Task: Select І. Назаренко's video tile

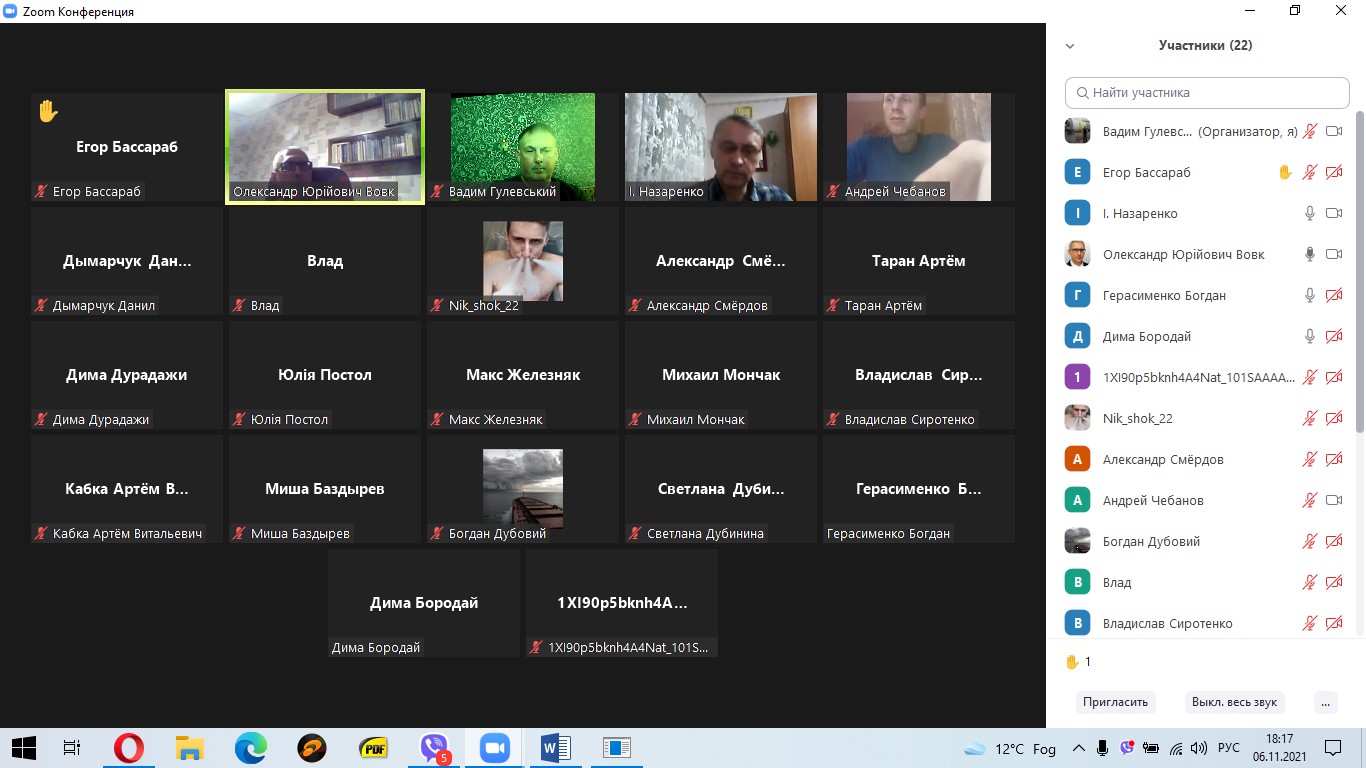Action: tap(721, 147)
